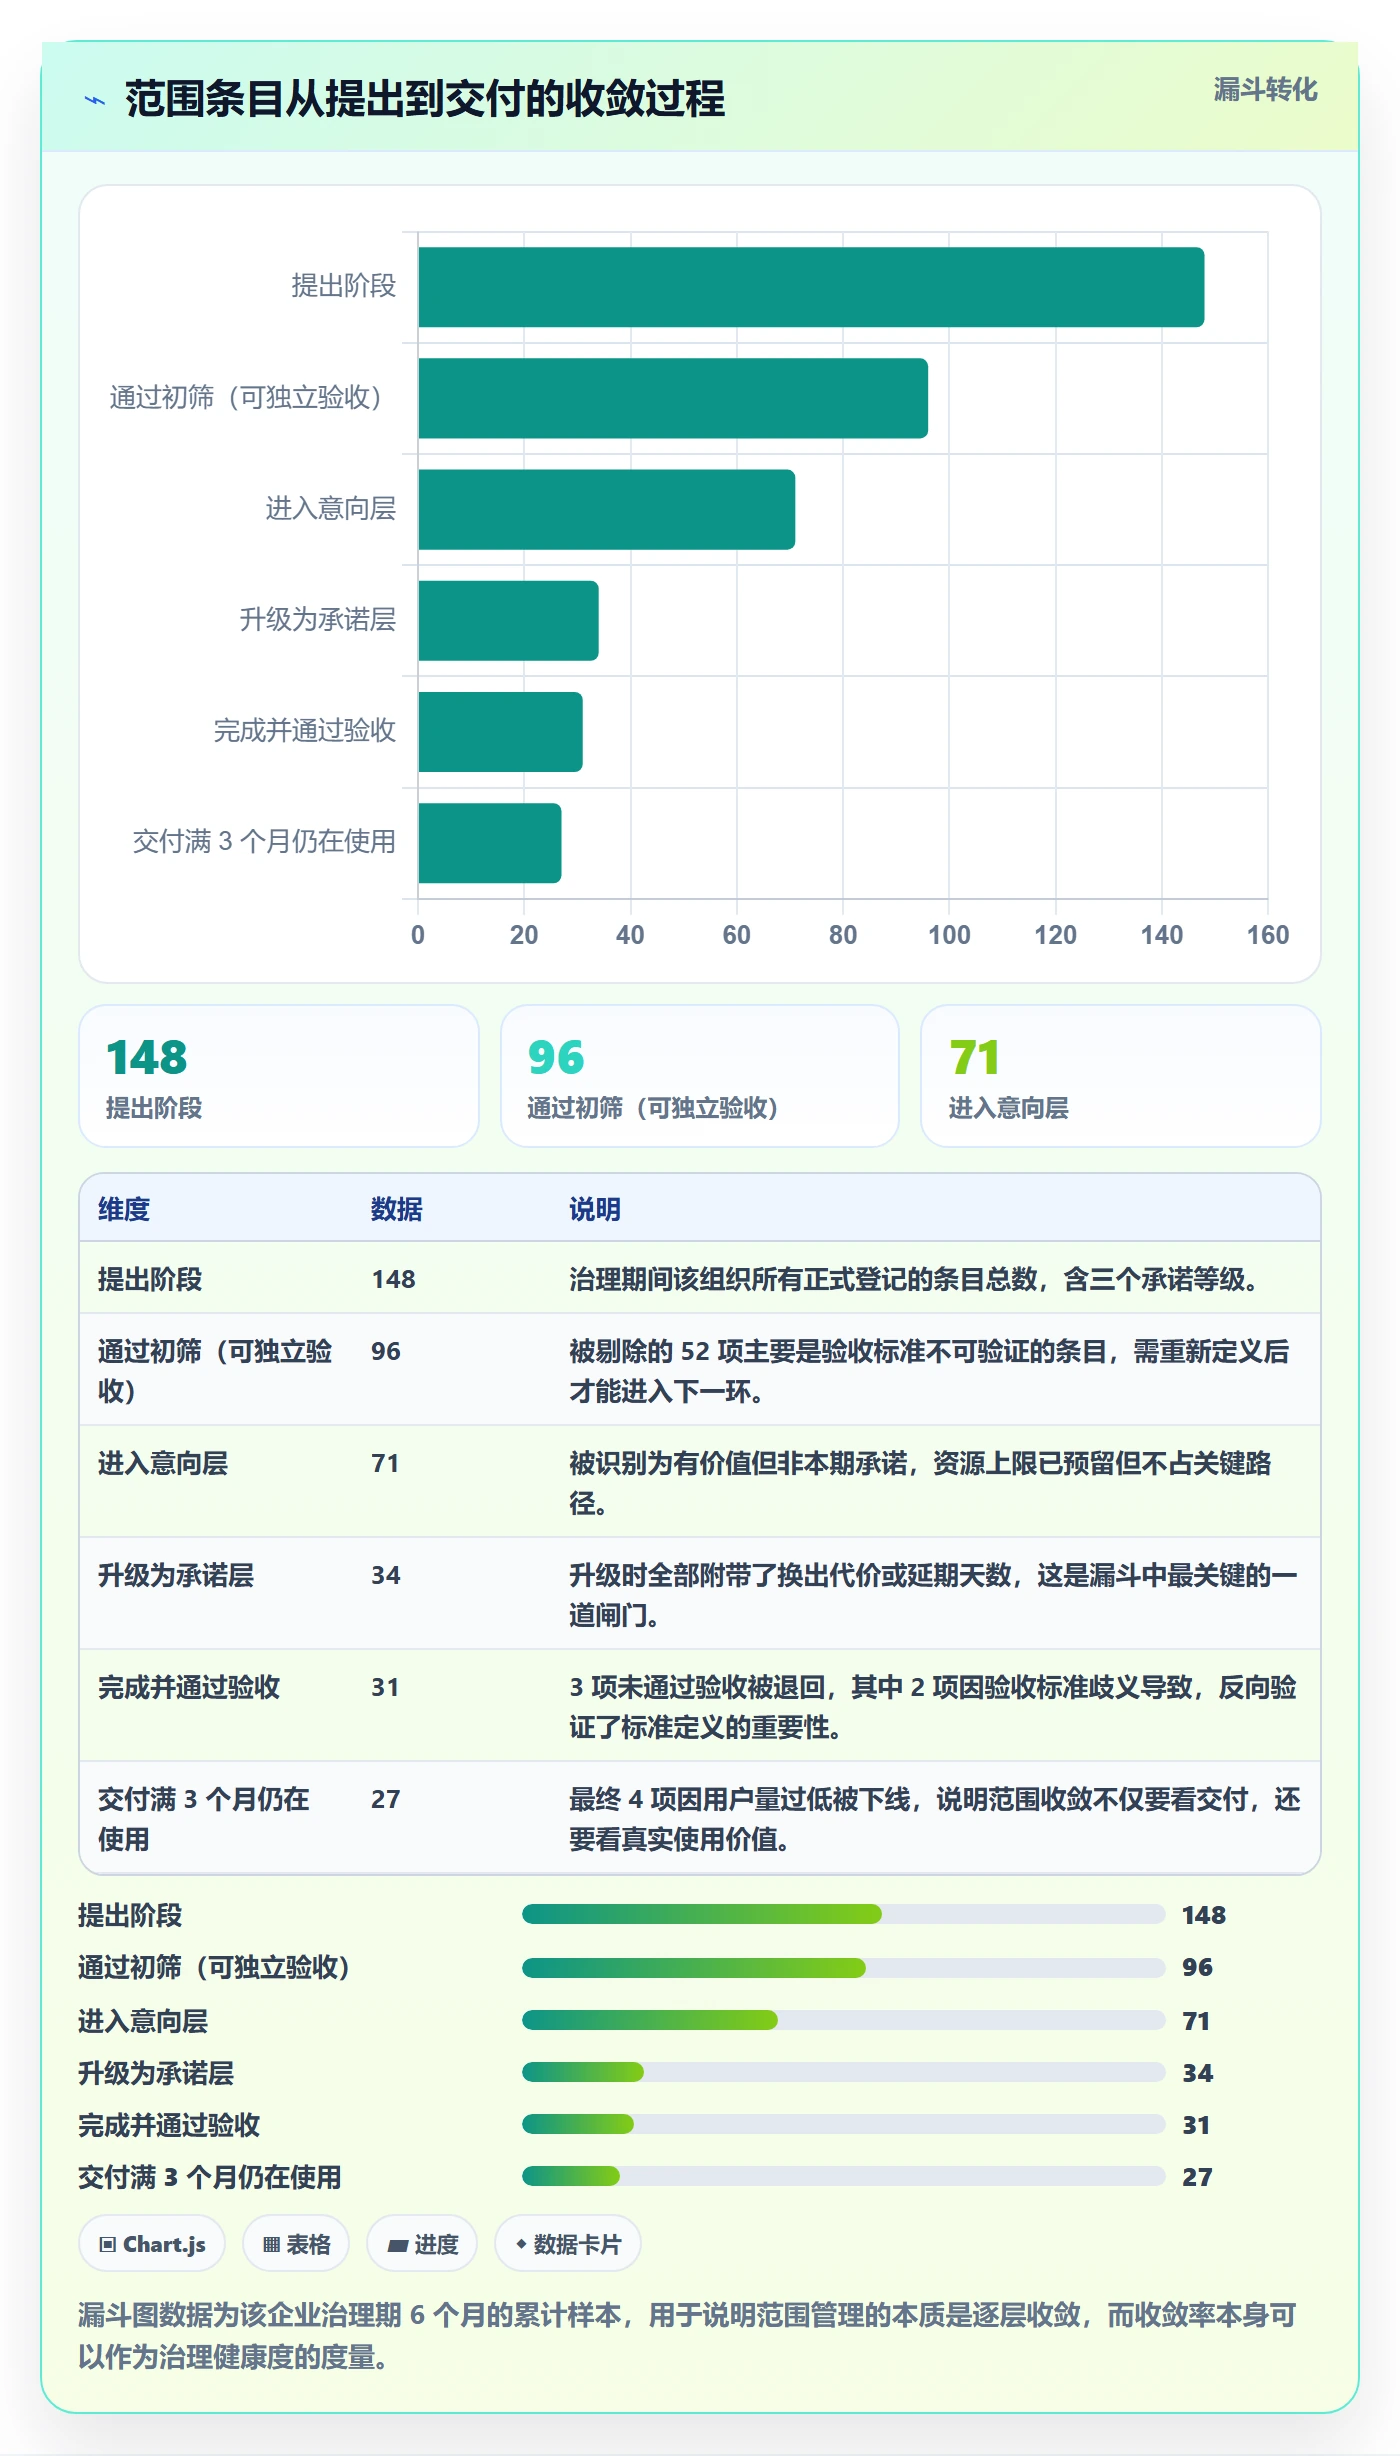
Task: Click the 漏斗转化 label in the header
Action: pyautogui.click(x=1265, y=90)
